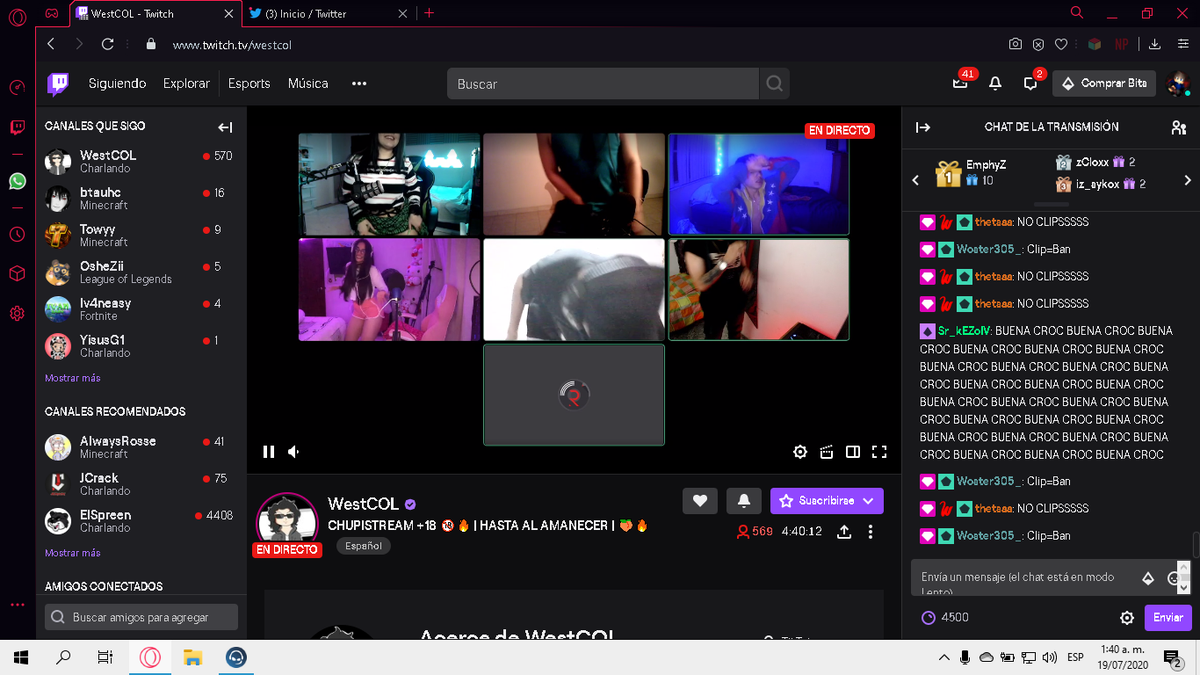Open Twitch Prime loot crown icon

coord(960,84)
